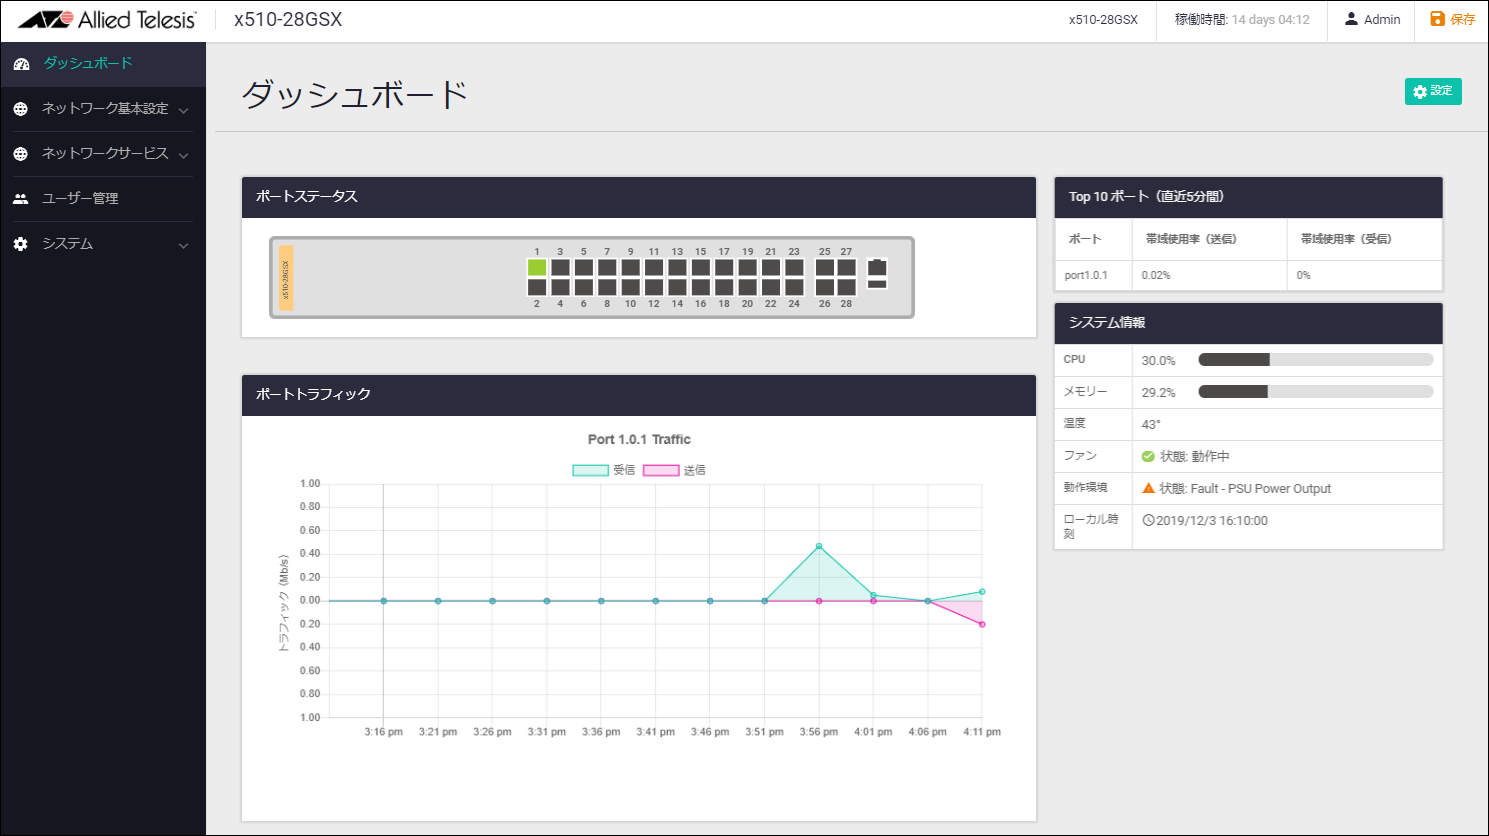Click the floppy disk 保存 icon
1489x836 pixels.
pos(1437,19)
